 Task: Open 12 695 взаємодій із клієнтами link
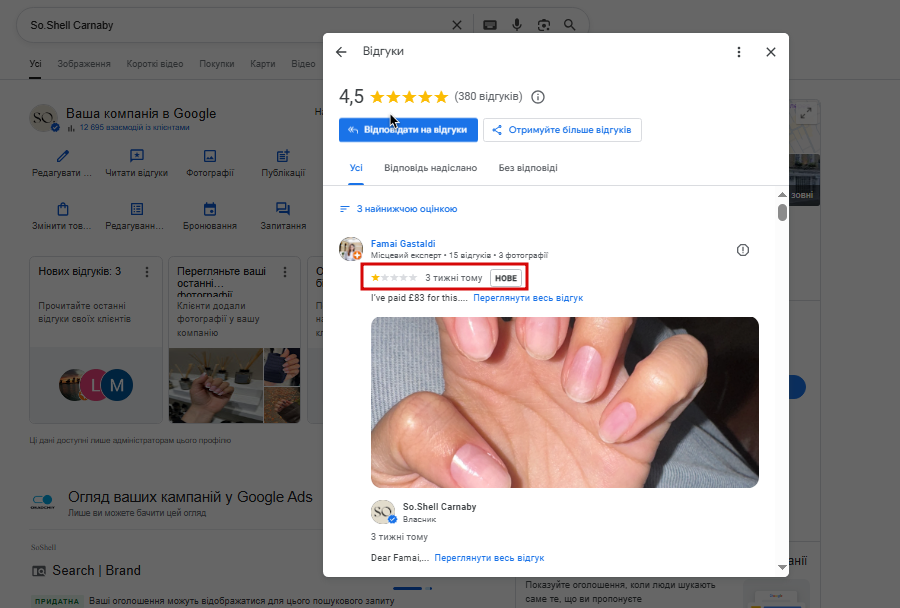tap(134, 127)
